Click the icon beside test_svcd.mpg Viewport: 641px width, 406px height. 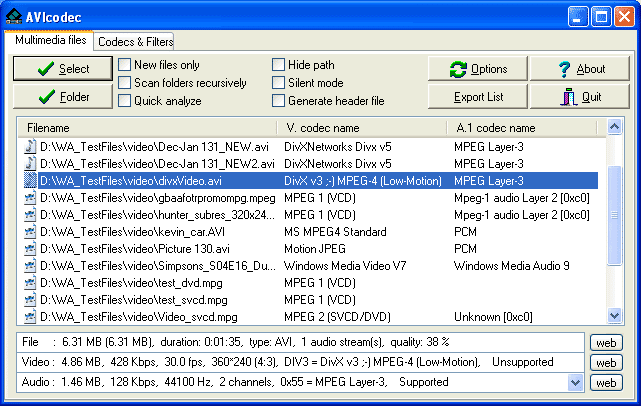[30, 300]
